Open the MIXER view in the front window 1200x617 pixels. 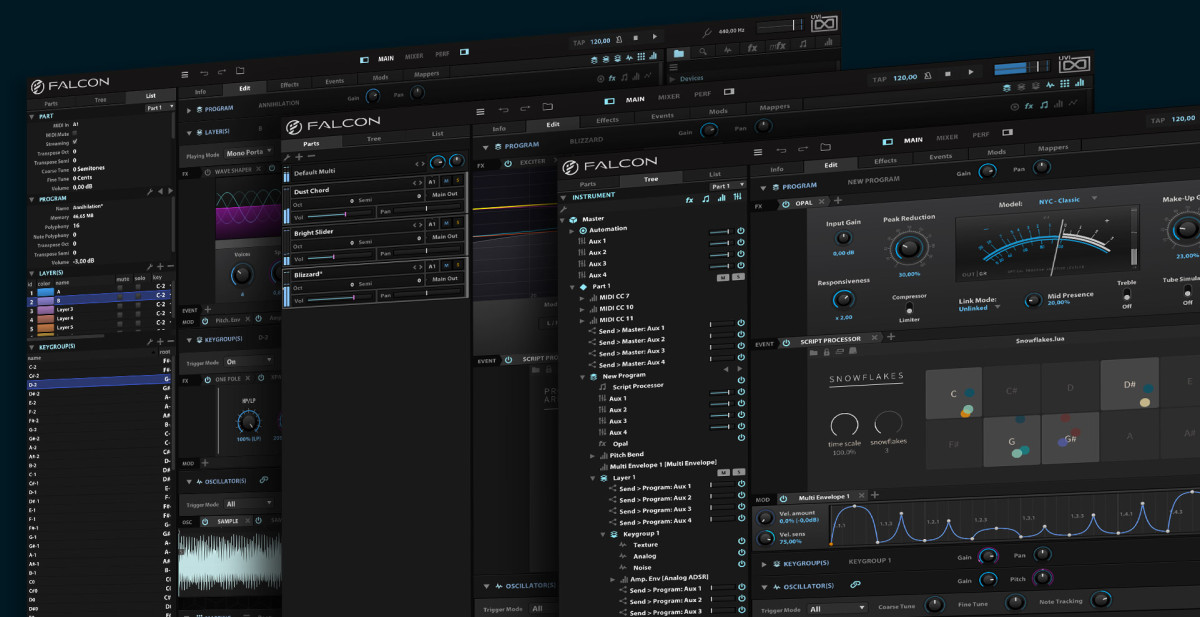pyautogui.click(x=946, y=138)
